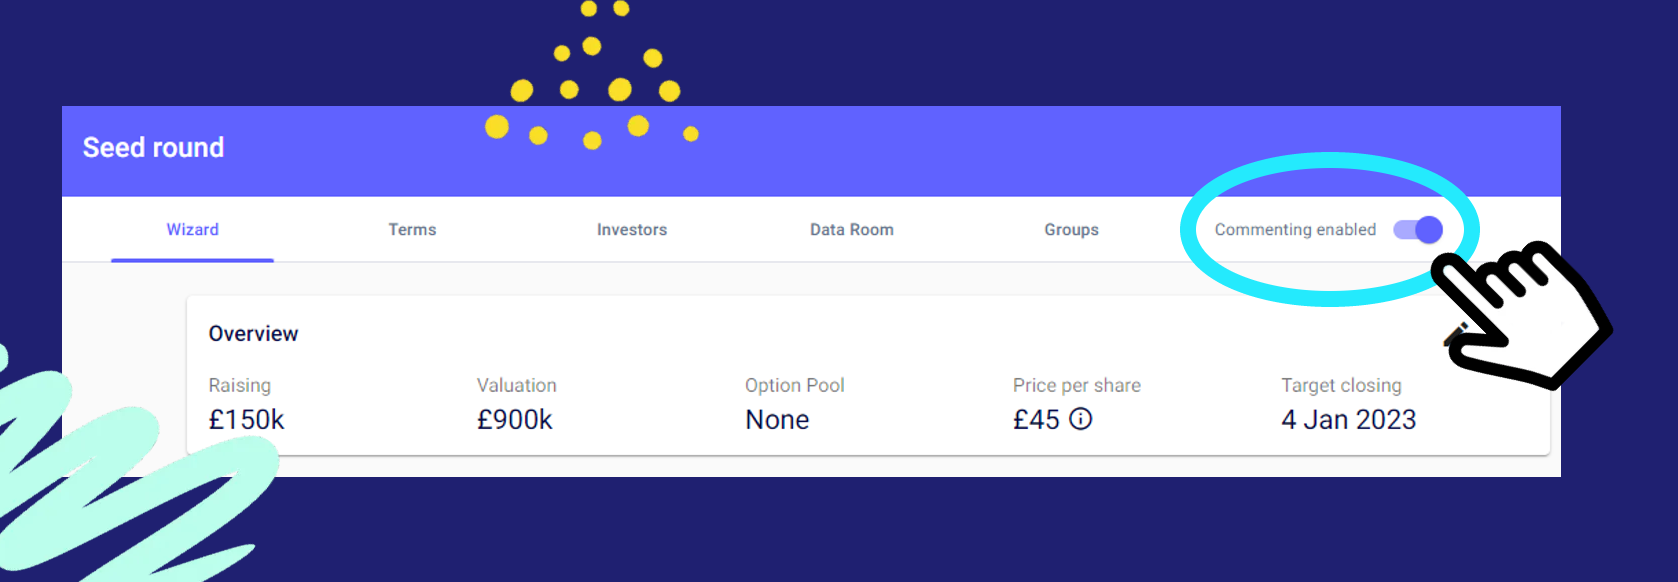This screenshot has height=582, width=1678.
Task: Select the Groups tab
Action: (x=1071, y=230)
